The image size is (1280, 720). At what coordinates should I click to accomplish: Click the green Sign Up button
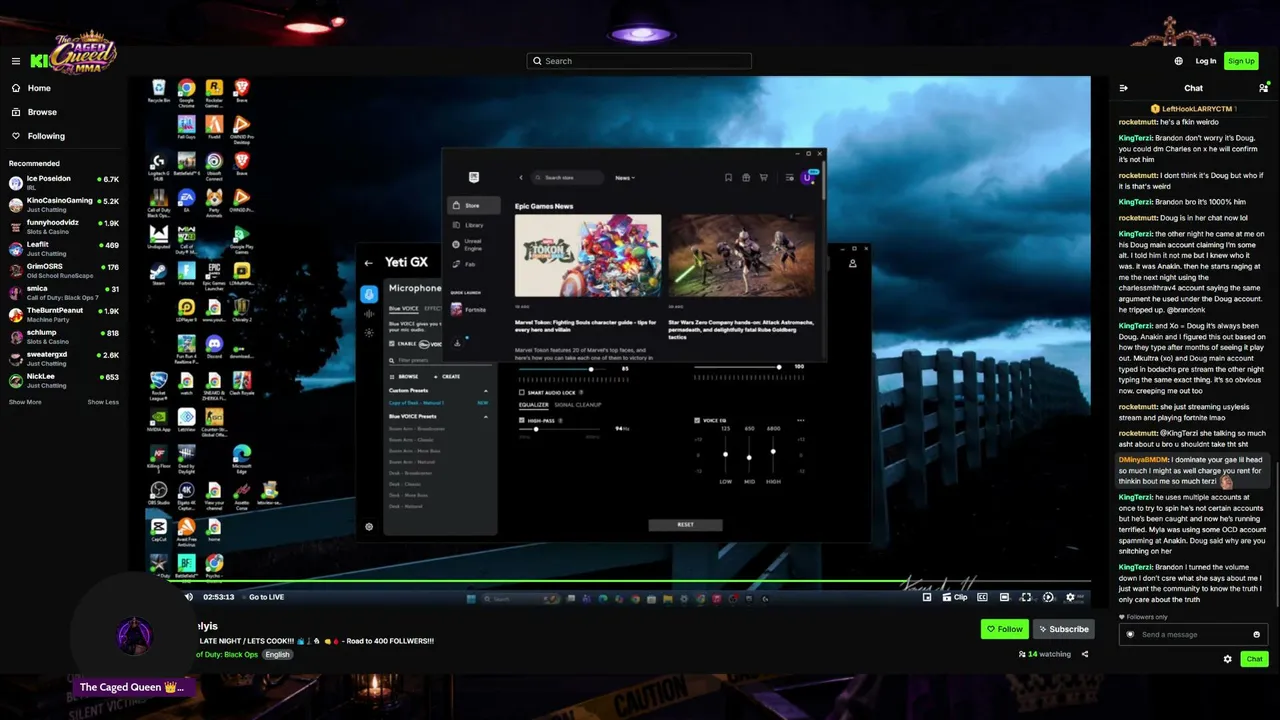(x=1241, y=61)
